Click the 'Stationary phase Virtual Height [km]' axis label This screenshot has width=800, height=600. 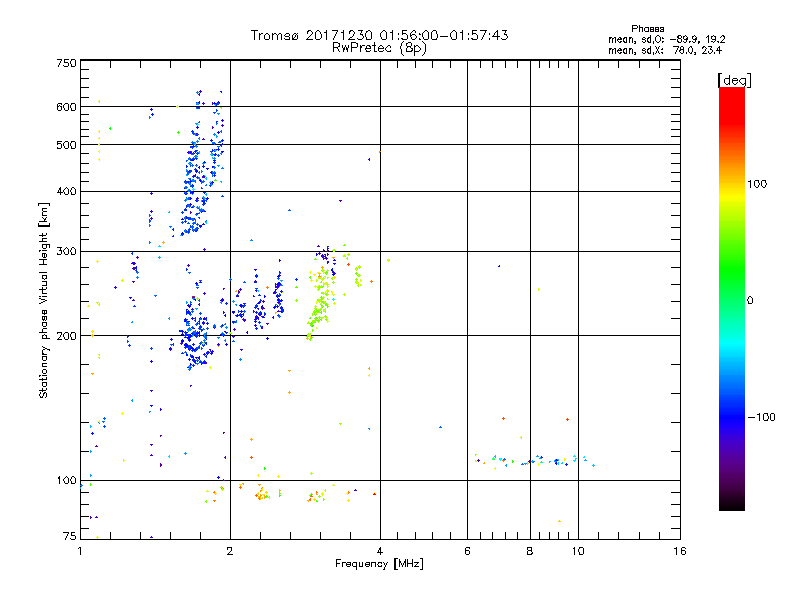(x=43, y=300)
